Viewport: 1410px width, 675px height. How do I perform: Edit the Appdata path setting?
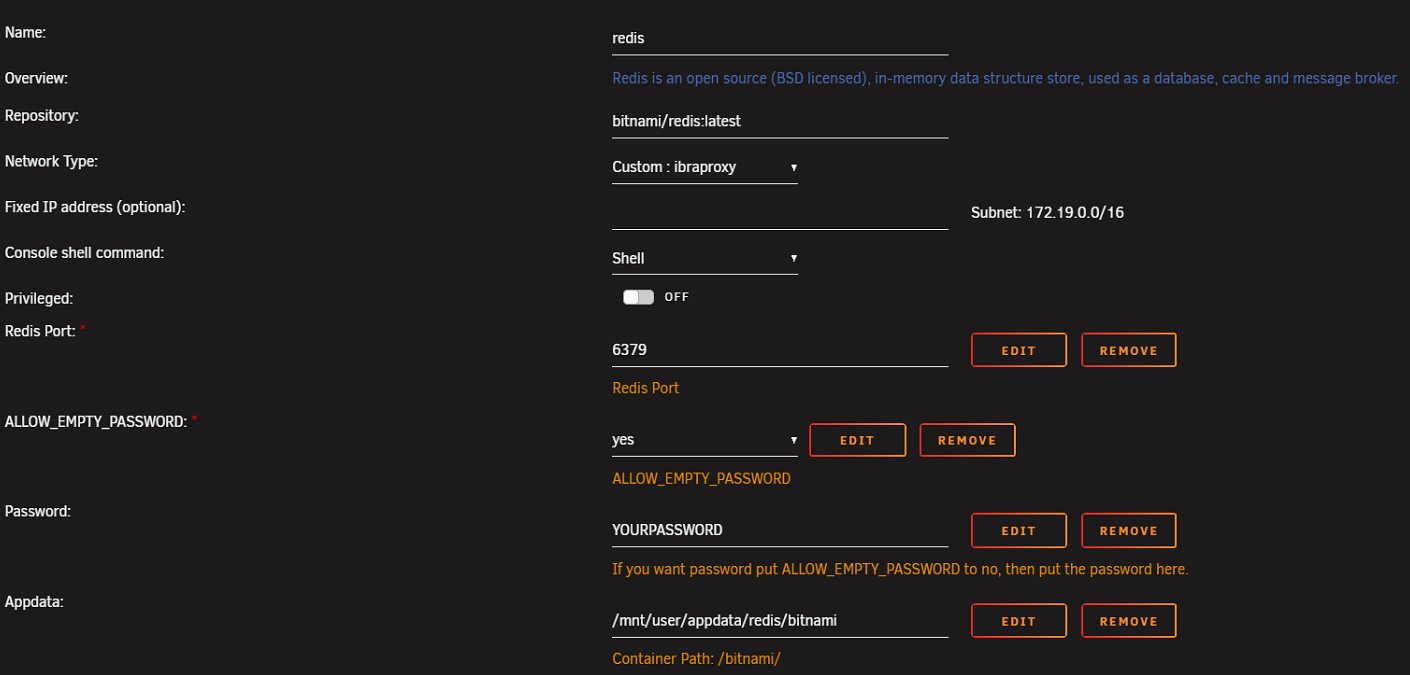coord(1019,620)
